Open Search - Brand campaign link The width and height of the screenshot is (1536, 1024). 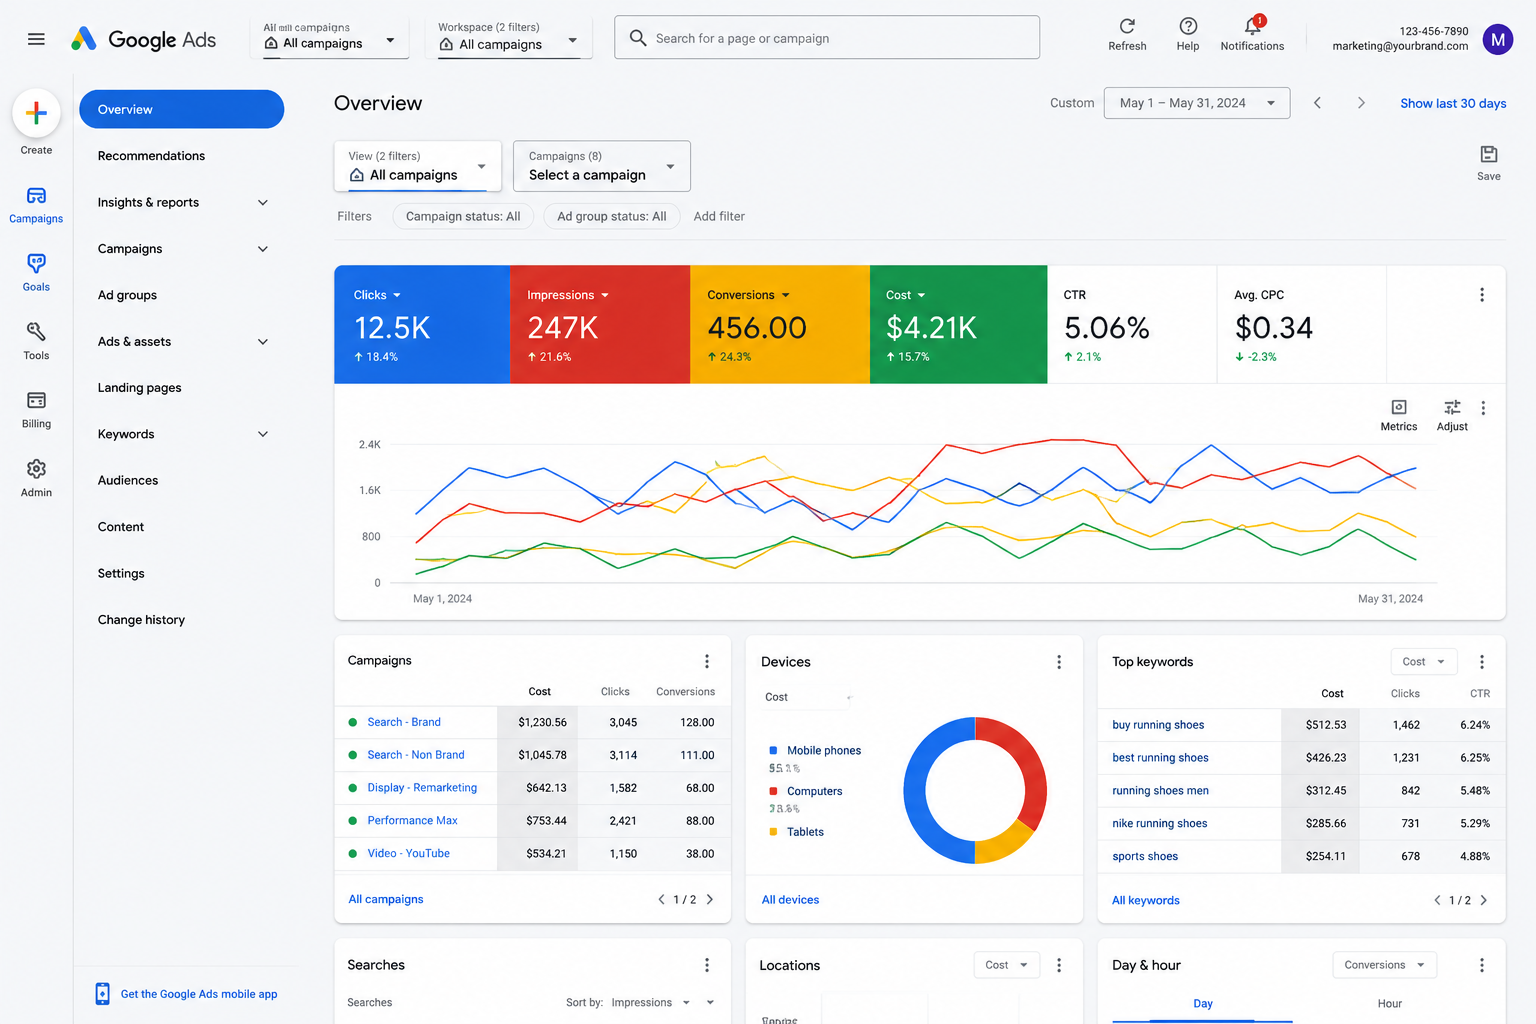click(404, 722)
